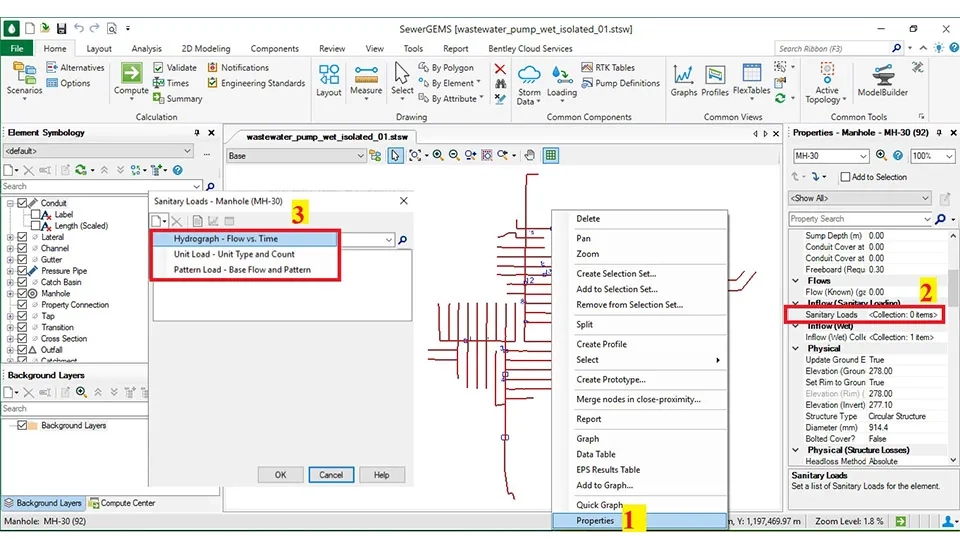Open the Graphs tool
Viewport: 960px width, 548px height.
pyautogui.click(x=684, y=78)
